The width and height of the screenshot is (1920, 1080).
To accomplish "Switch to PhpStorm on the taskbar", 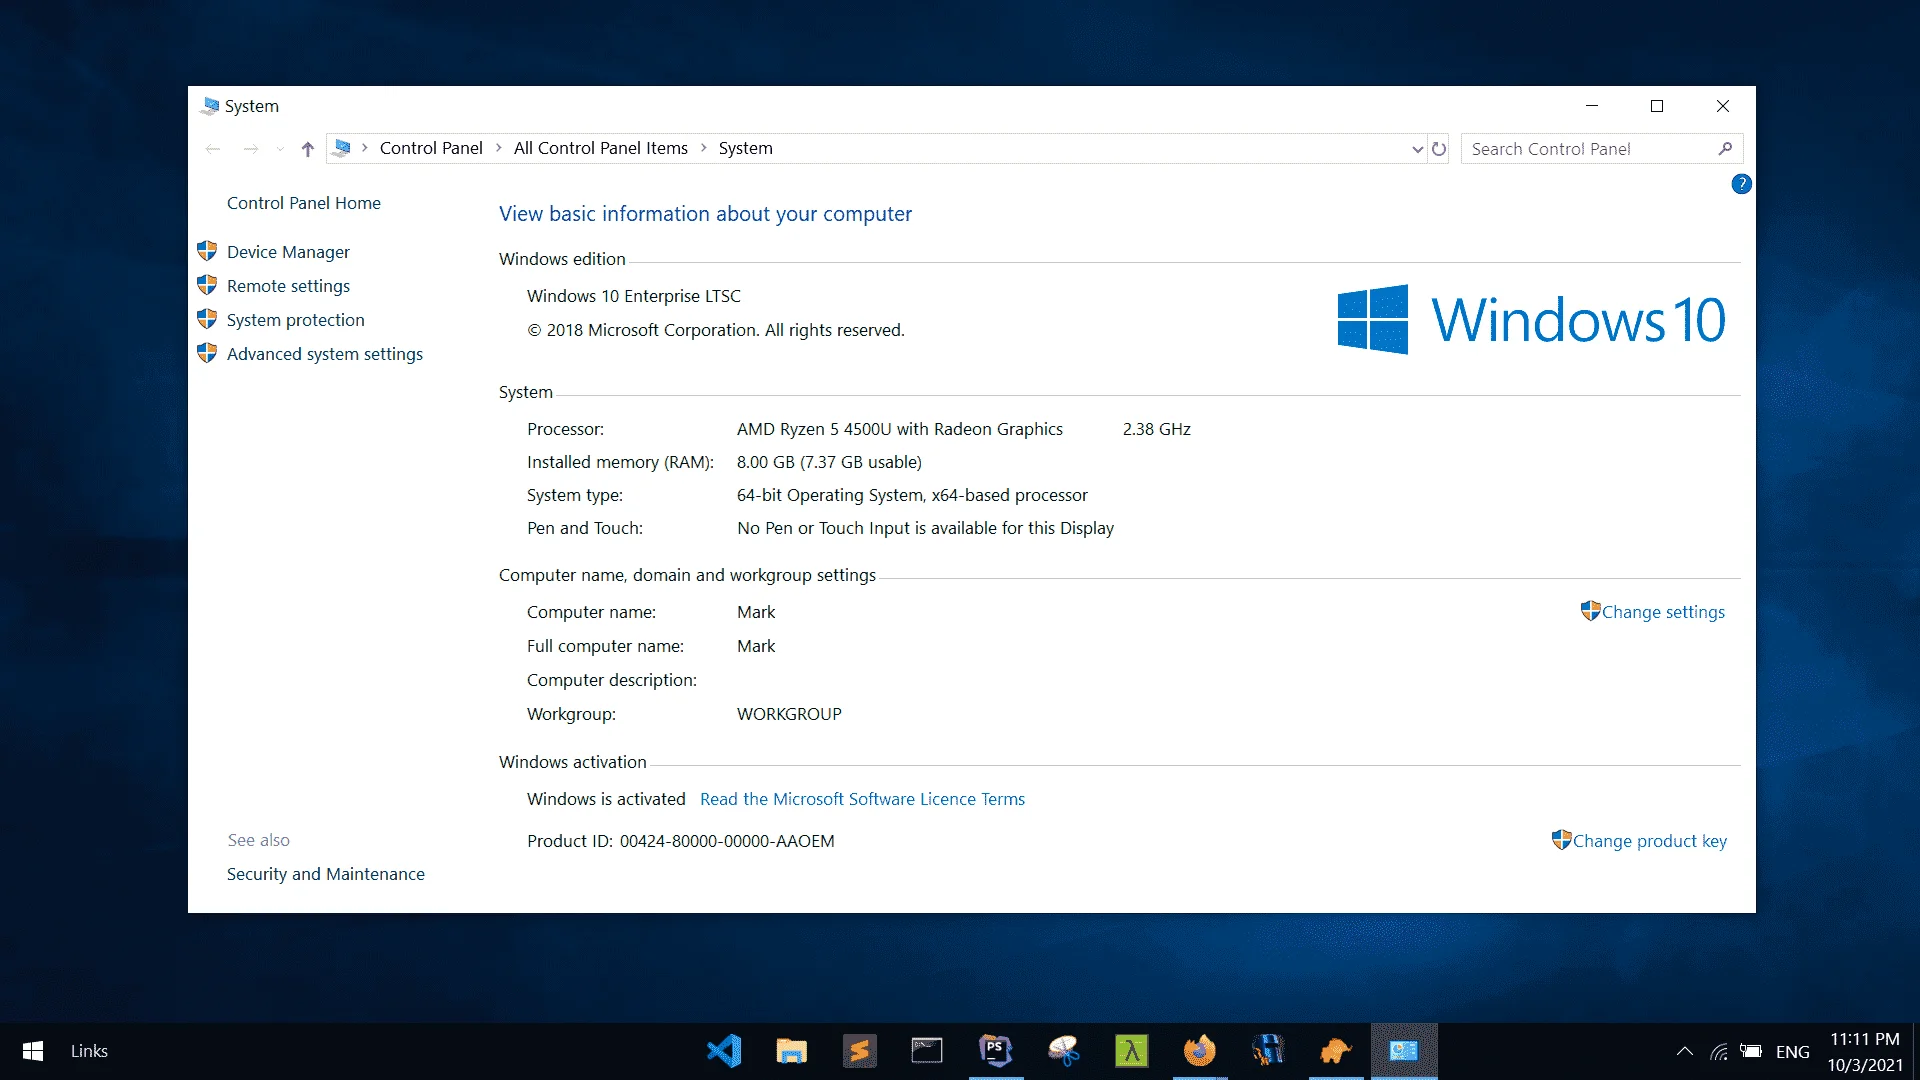I will [995, 1051].
